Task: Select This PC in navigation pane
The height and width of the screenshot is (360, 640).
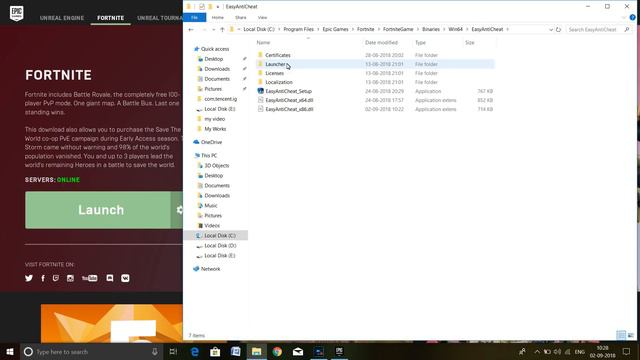Action: pos(209,156)
